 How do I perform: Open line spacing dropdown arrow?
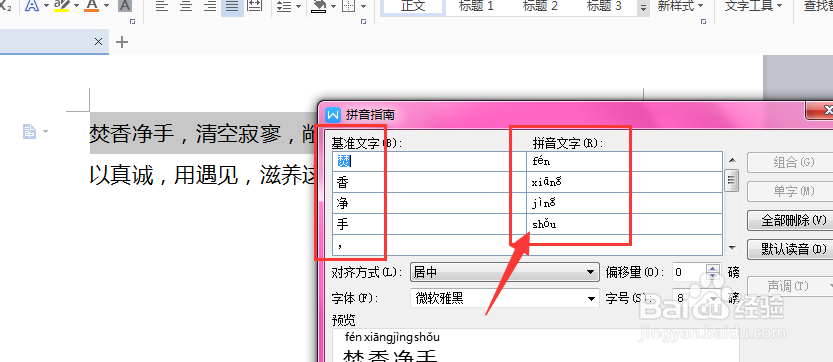coord(298,6)
